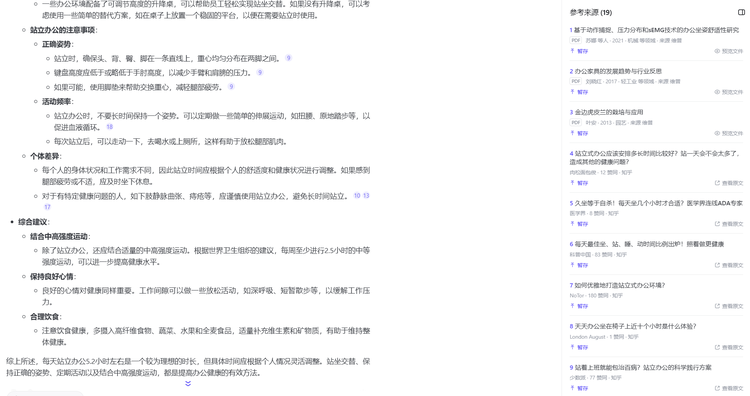750x396 pixels.
Task: Open 查看原文 for source 4
Action: pyautogui.click(x=729, y=183)
